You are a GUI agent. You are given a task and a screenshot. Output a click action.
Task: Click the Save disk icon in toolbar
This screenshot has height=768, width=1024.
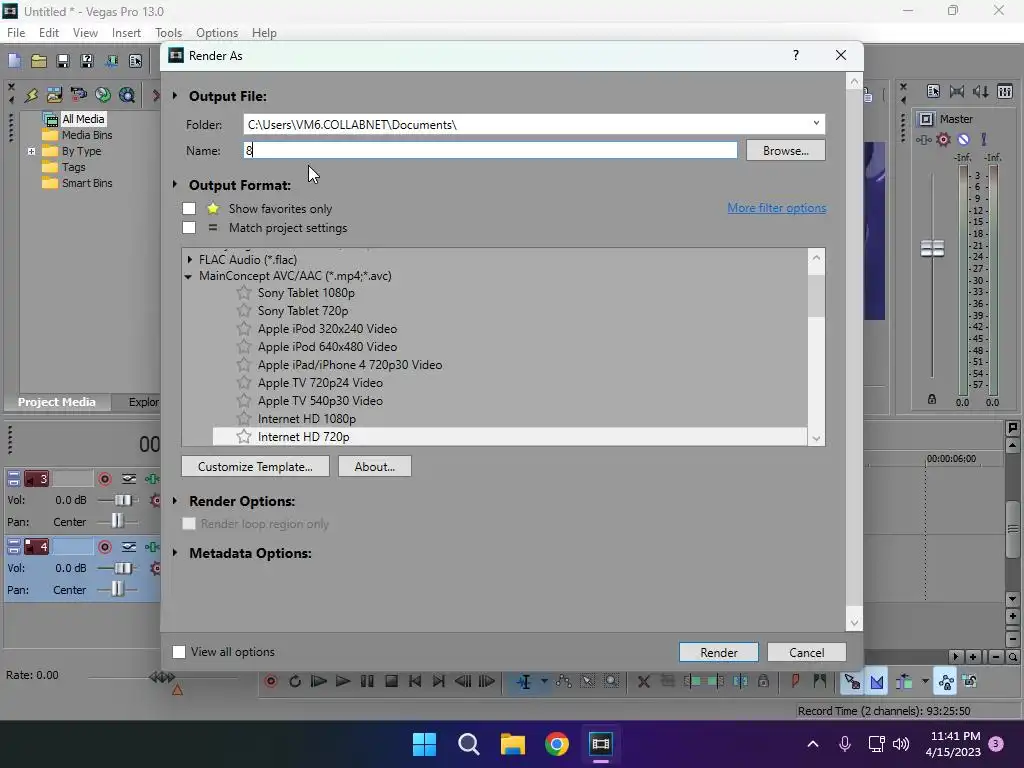tap(63, 61)
